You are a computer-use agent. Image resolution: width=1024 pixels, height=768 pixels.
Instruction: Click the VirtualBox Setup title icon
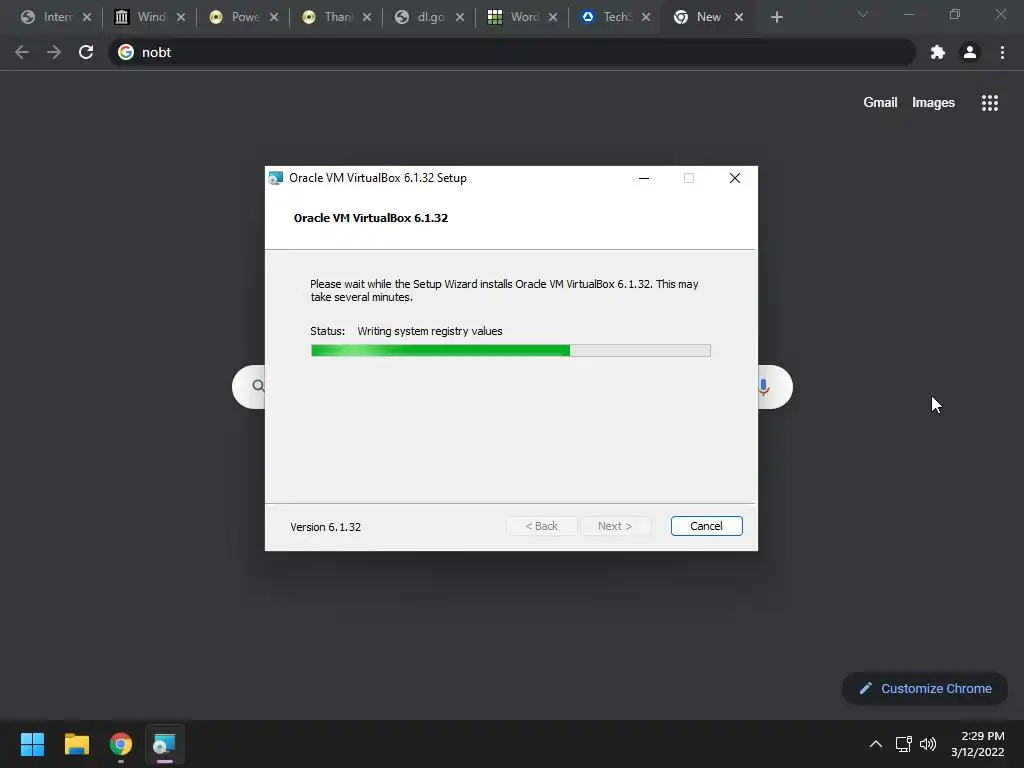click(276, 178)
